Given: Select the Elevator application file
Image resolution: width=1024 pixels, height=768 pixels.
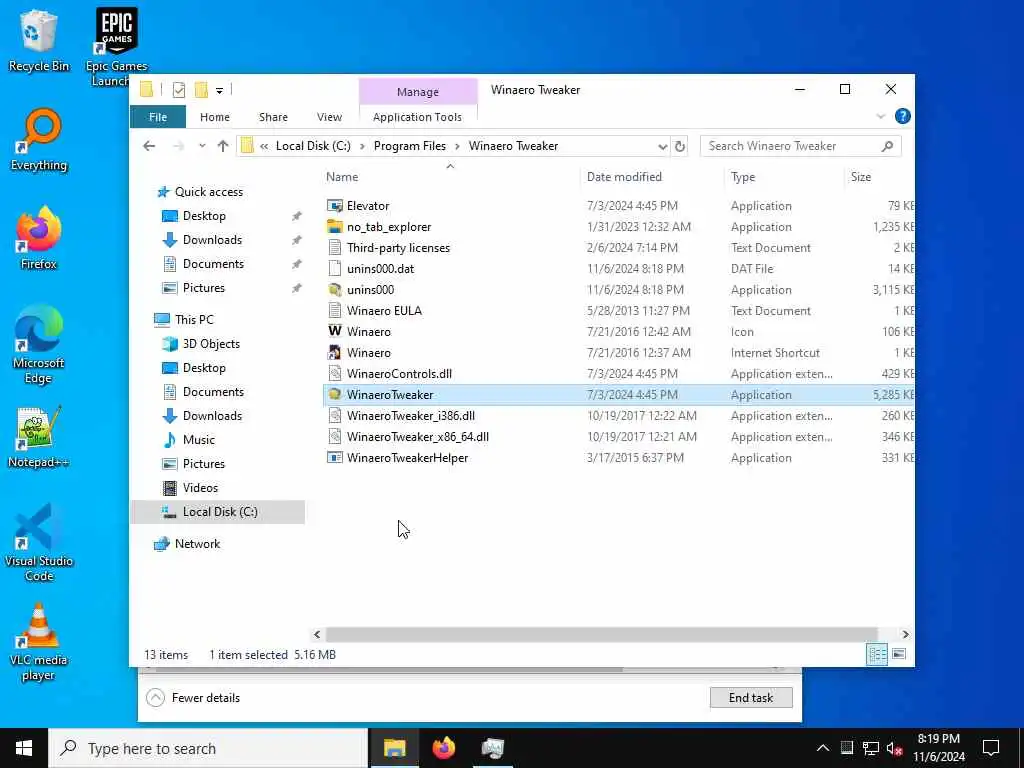Looking at the screenshot, I should click(x=618, y=206).
